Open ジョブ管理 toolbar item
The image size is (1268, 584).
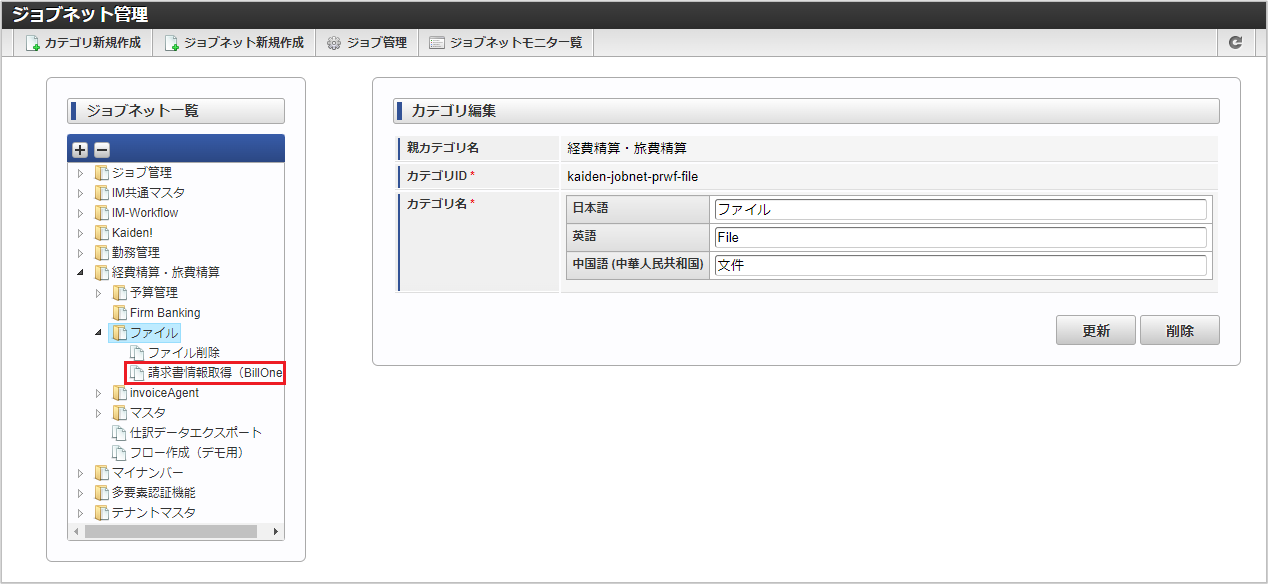coord(367,43)
